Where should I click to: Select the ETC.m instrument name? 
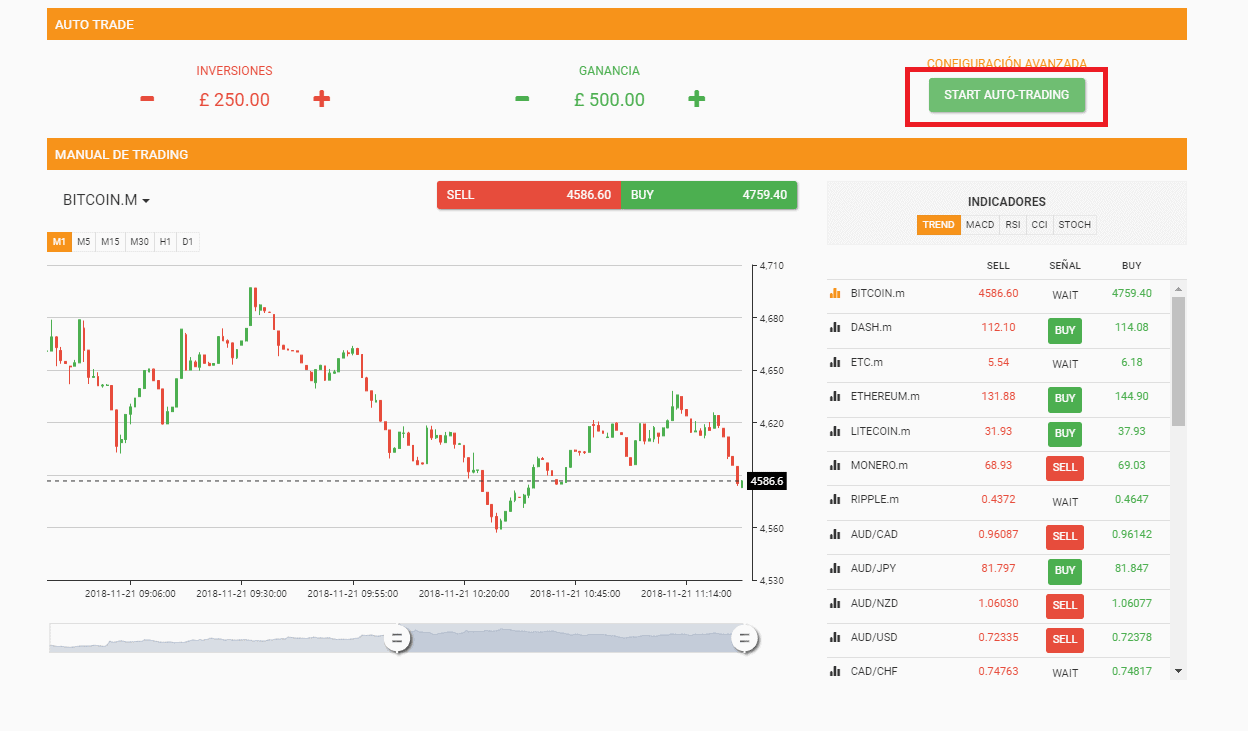tap(867, 362)
